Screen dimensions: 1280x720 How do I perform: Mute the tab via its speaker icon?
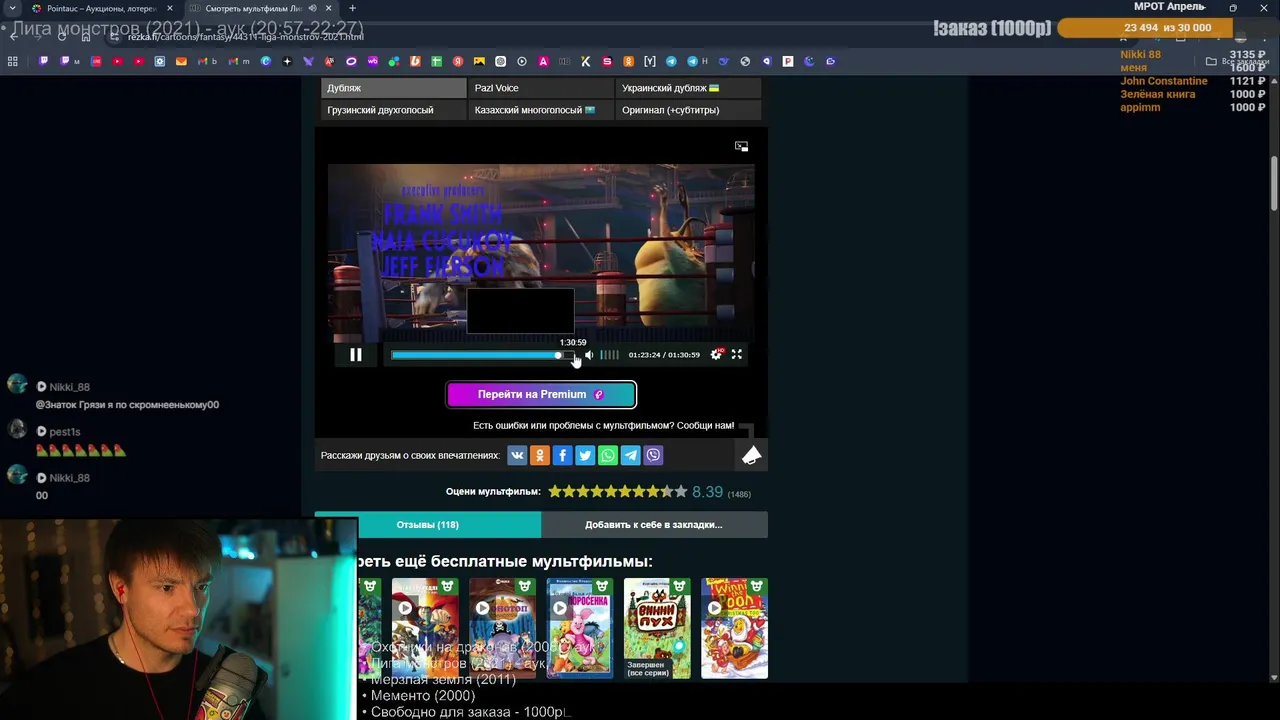[x=312, y=8]
